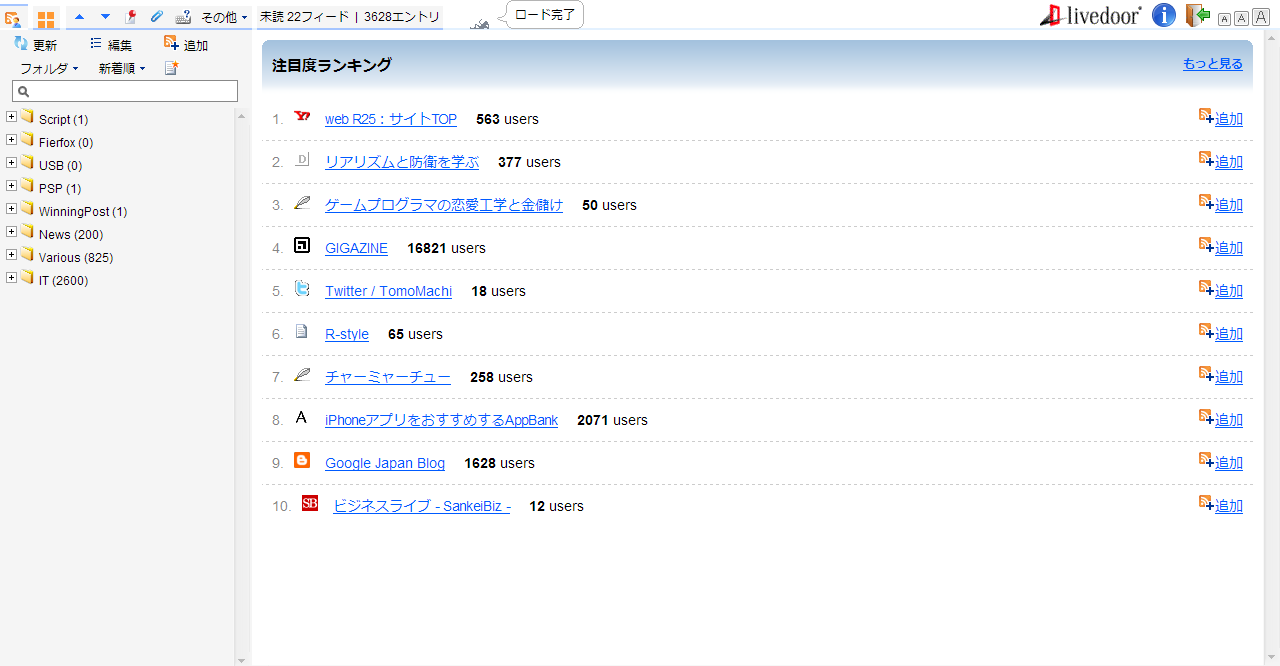
Task: Set the medium font size A
Action: (1241, 18)
